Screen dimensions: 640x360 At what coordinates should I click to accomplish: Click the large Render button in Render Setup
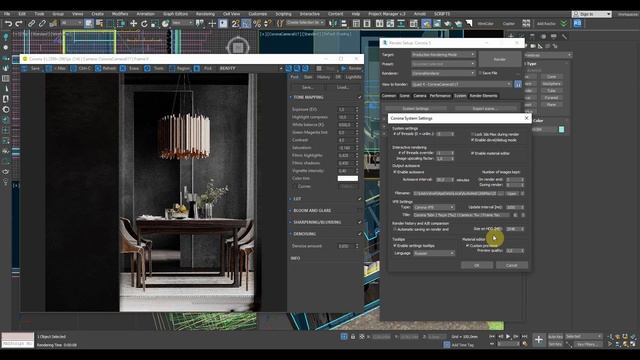click(x=500, y=59)
